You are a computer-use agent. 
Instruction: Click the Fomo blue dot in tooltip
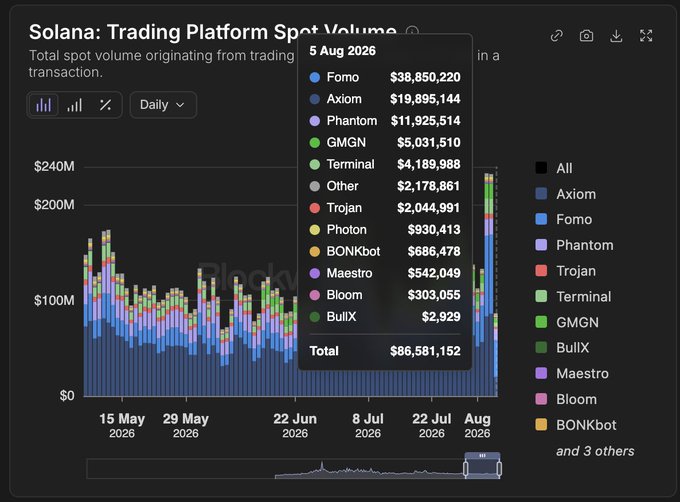click(315, 77)
